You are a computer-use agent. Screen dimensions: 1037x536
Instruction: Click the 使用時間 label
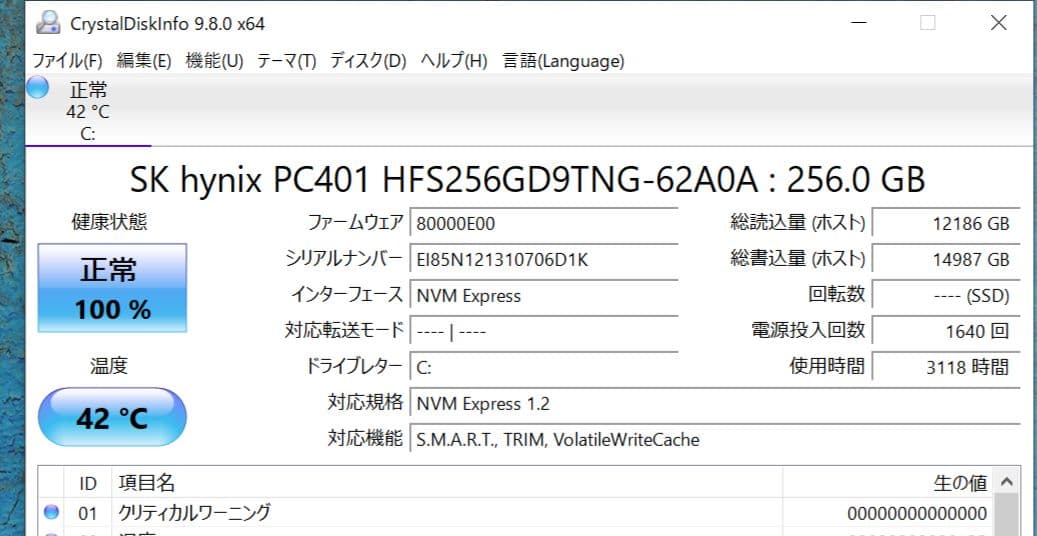click(827, 365)
